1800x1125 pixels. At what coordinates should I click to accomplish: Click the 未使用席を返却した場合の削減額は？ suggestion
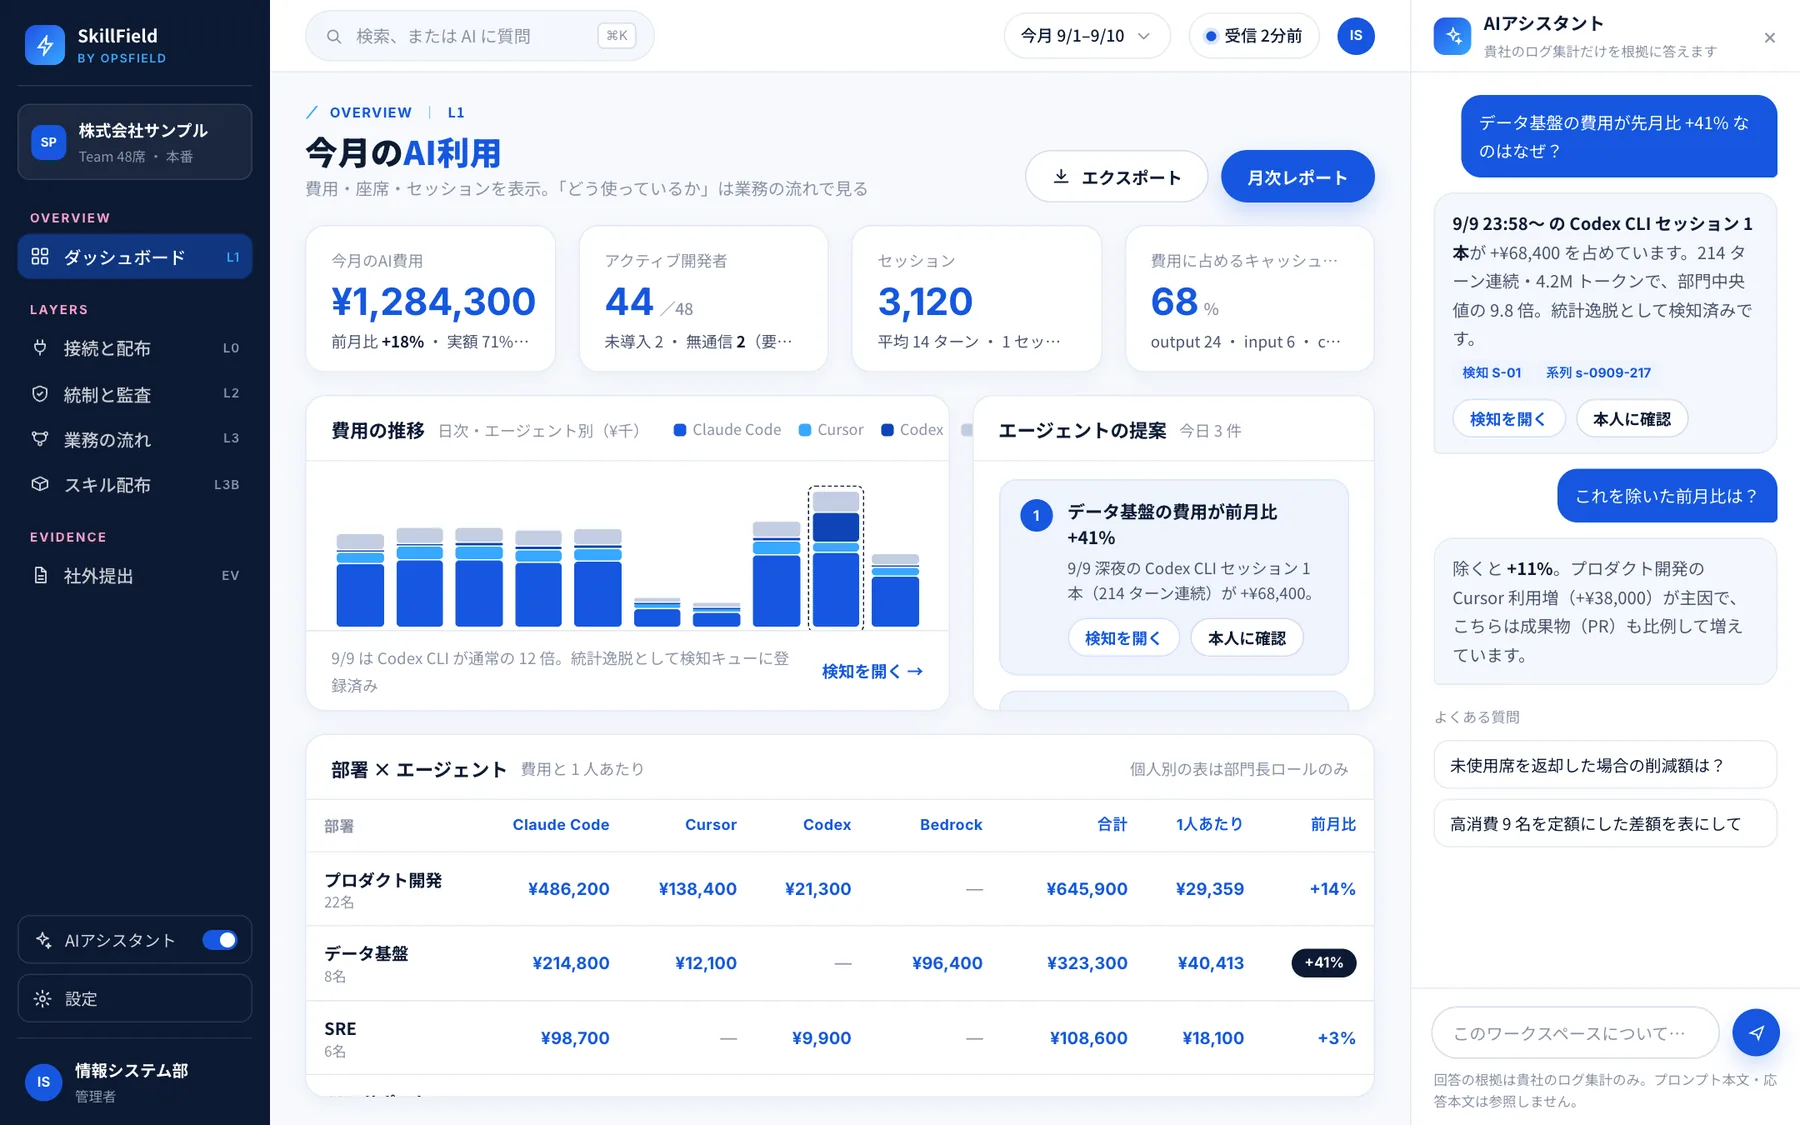tap(1605, 765)
